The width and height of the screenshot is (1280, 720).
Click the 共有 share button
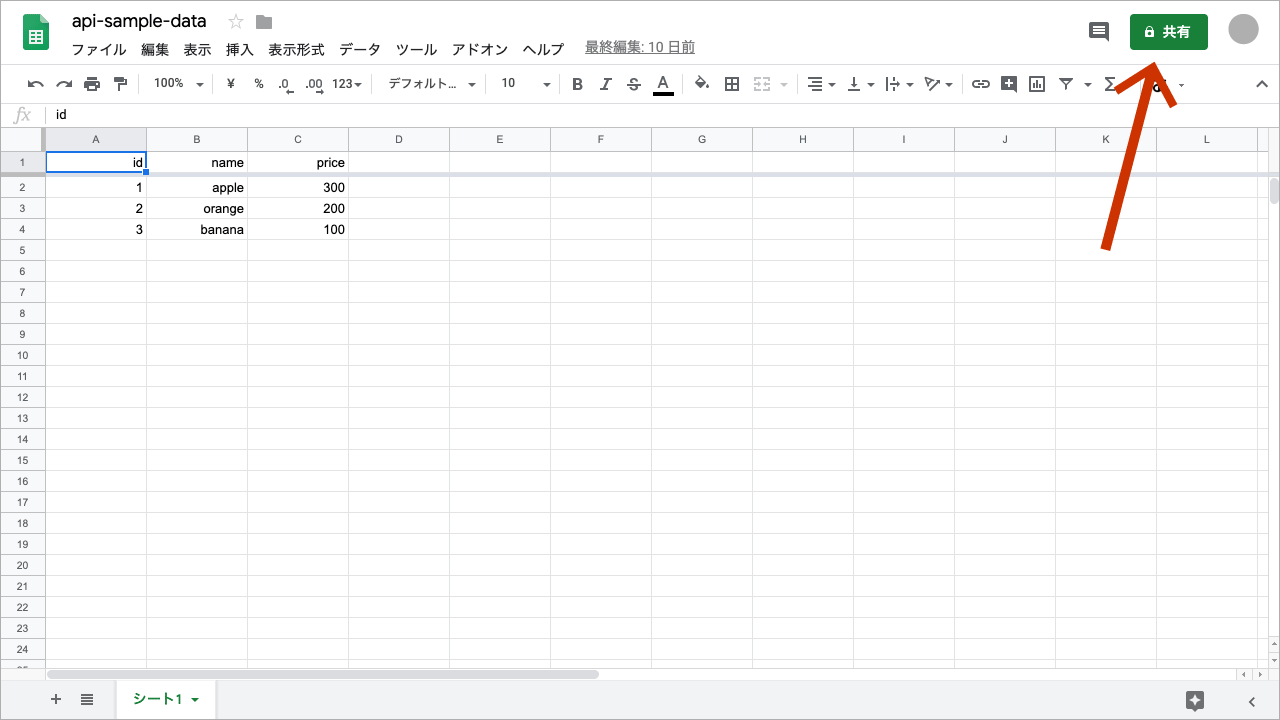coord(1168,31)
